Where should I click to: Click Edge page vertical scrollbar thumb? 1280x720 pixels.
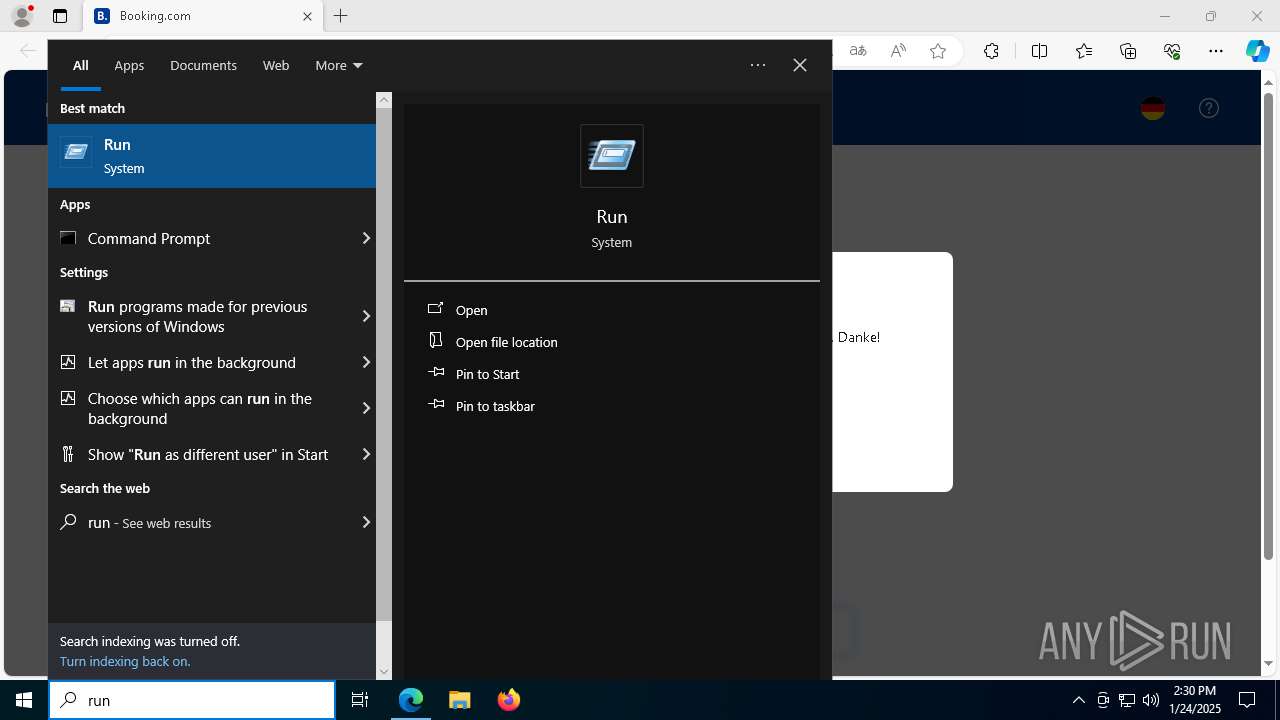click(1268, 324)
